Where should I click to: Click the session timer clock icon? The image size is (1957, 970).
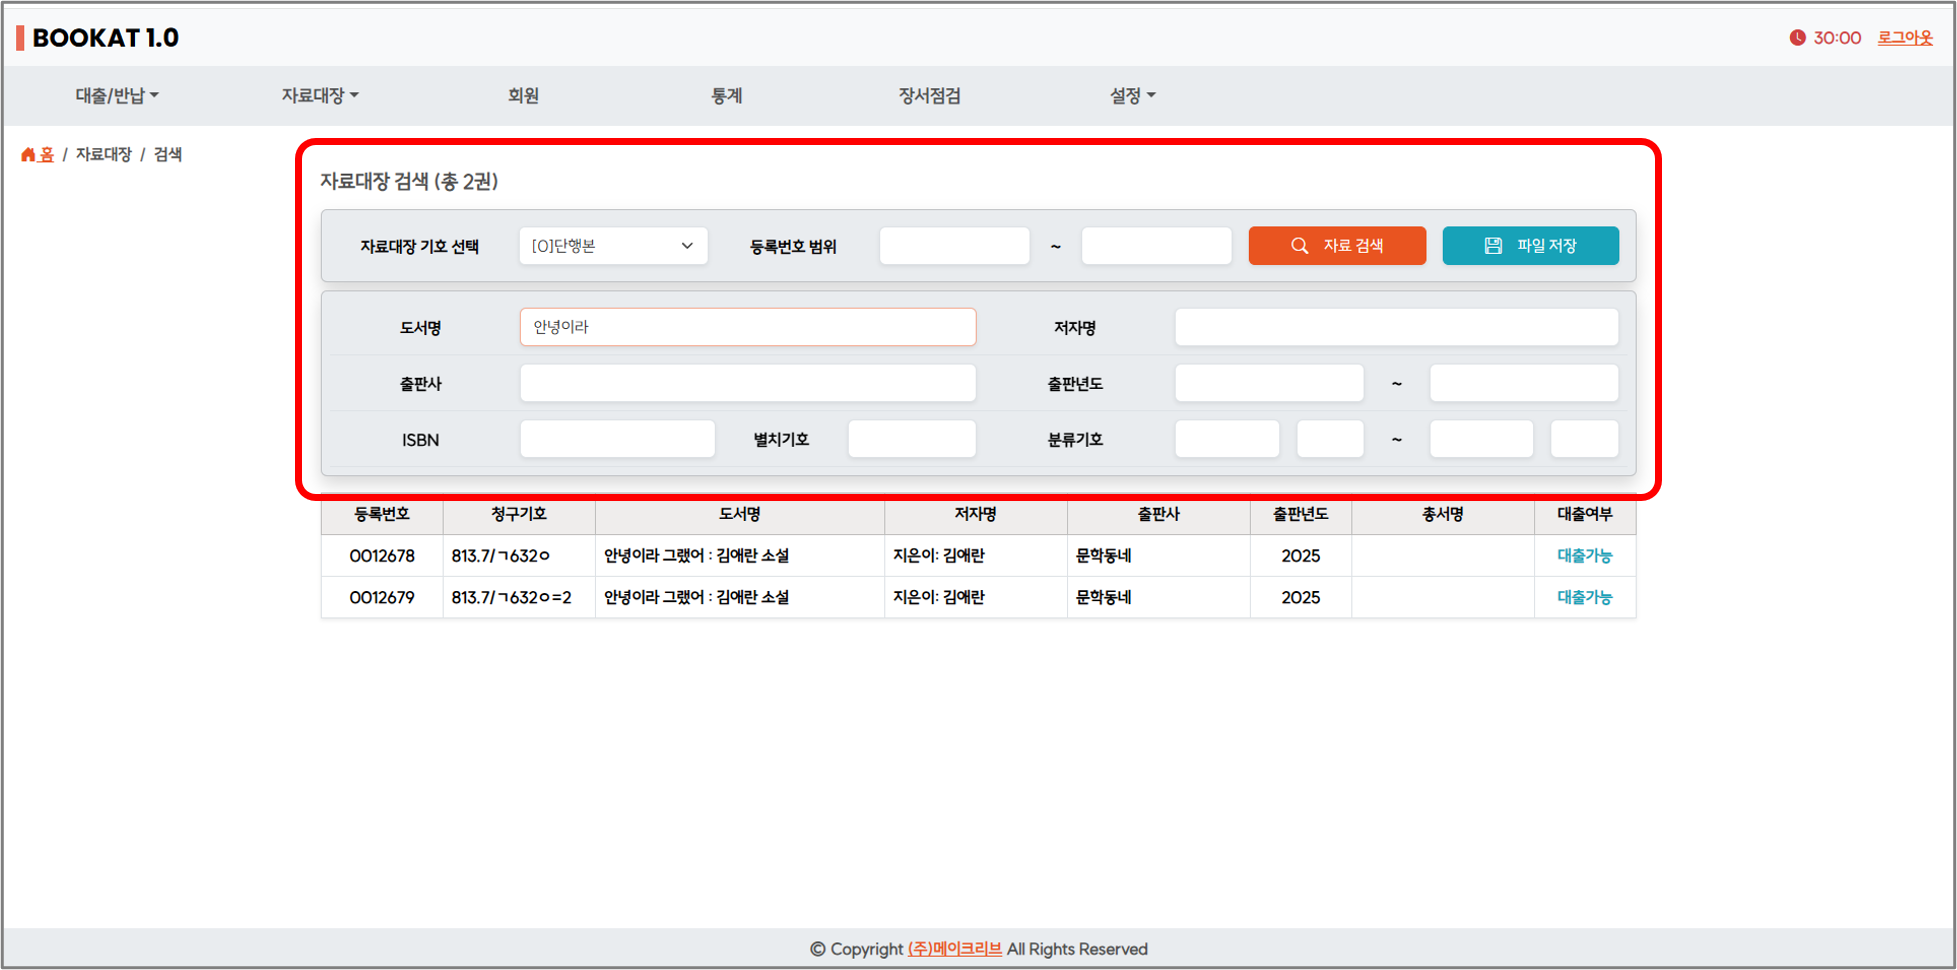pos(1797,38)
